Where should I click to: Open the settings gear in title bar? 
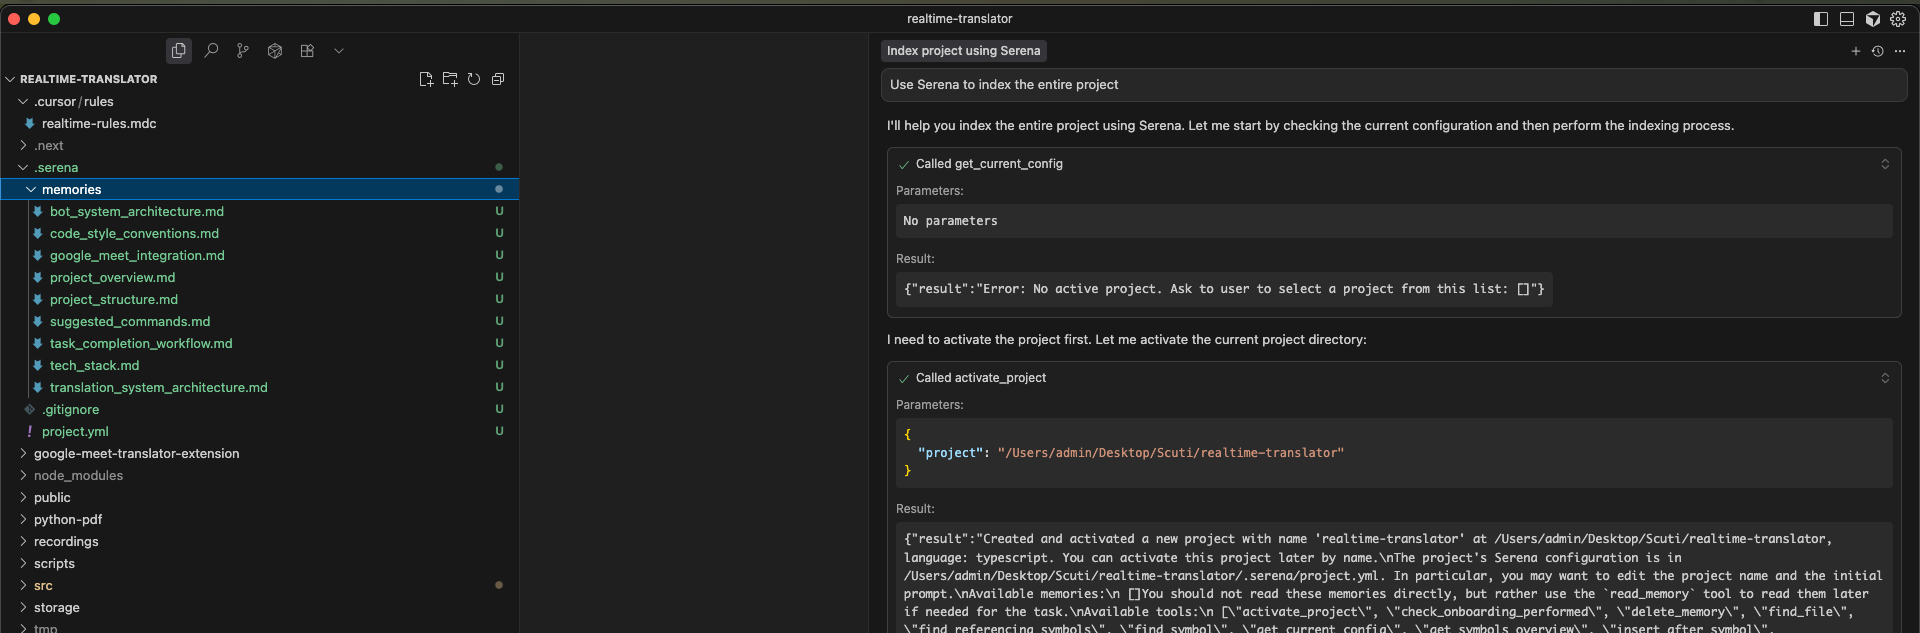tap(1898, 19)
